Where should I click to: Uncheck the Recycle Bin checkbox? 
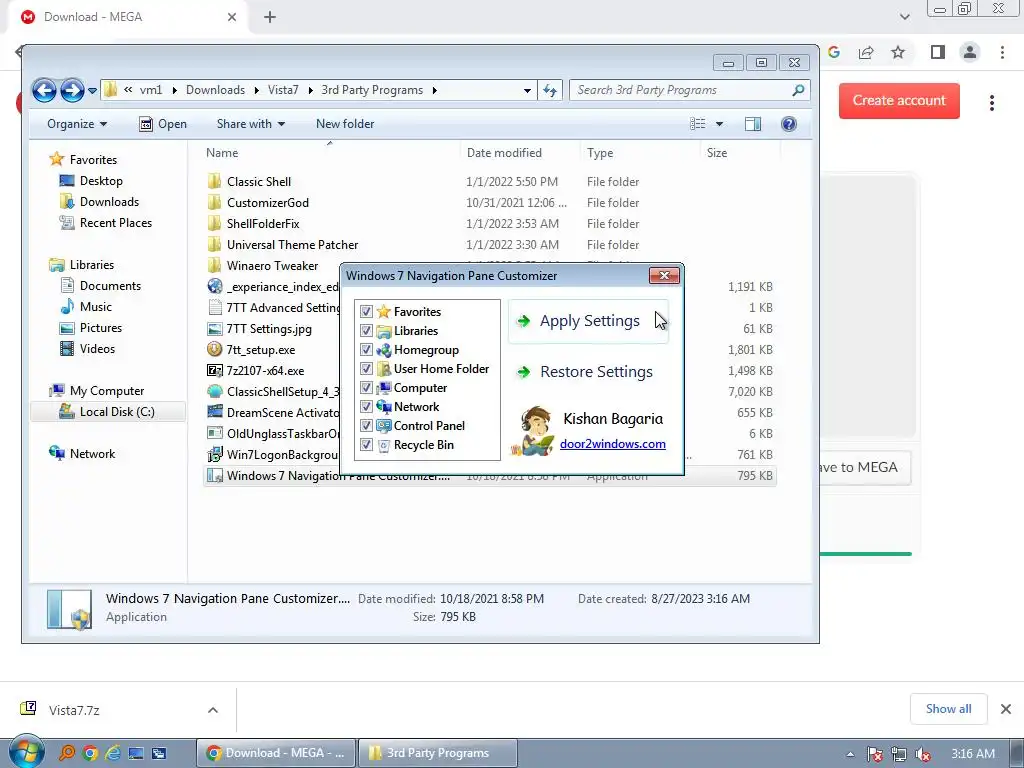click(x=366, y=445)
